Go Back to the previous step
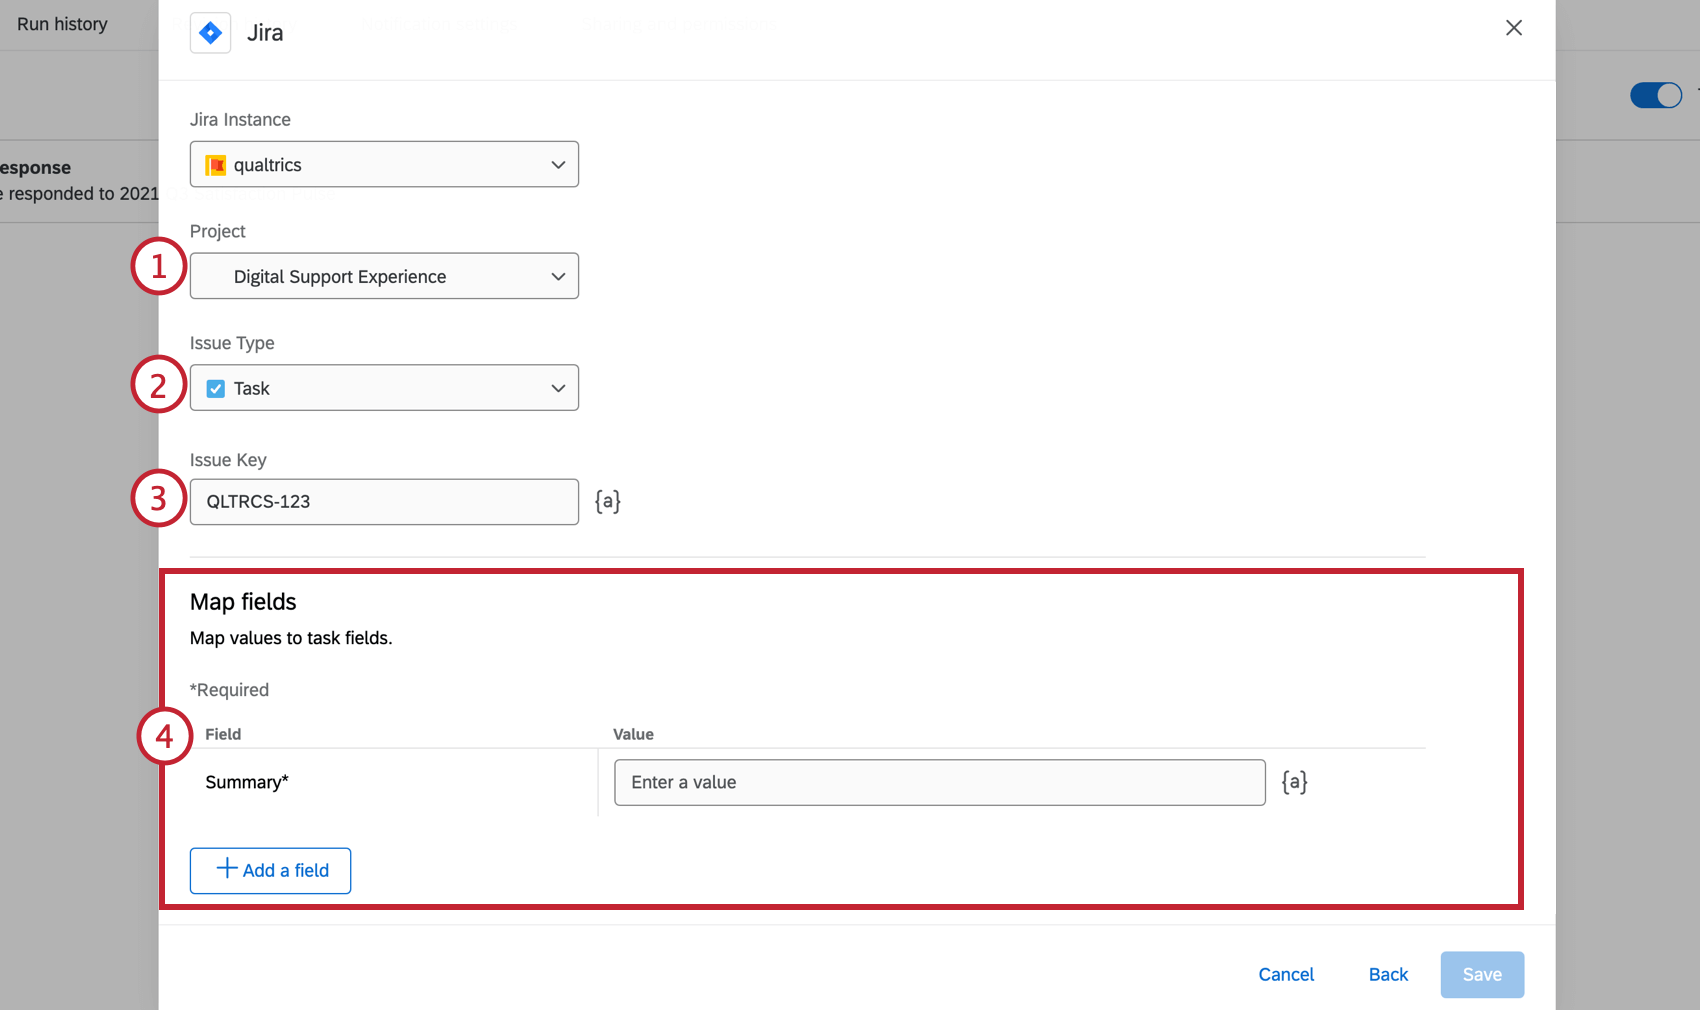The image size is (1700, 1010). pos(1387,974)
